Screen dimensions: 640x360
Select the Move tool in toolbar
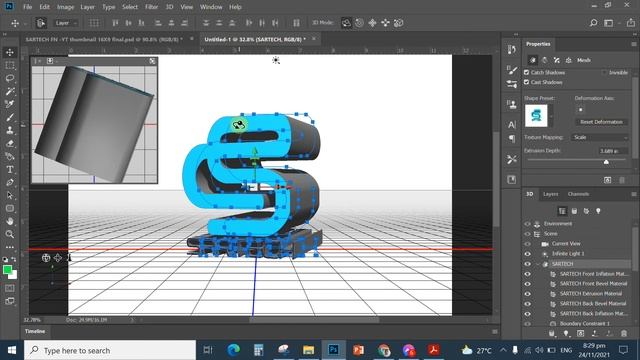(x=10, y=52)
